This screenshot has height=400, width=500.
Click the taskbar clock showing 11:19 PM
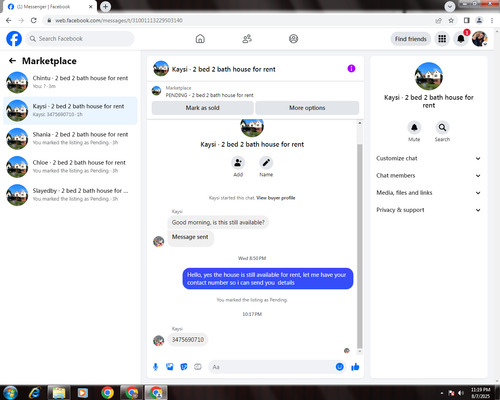pos(481,393)
